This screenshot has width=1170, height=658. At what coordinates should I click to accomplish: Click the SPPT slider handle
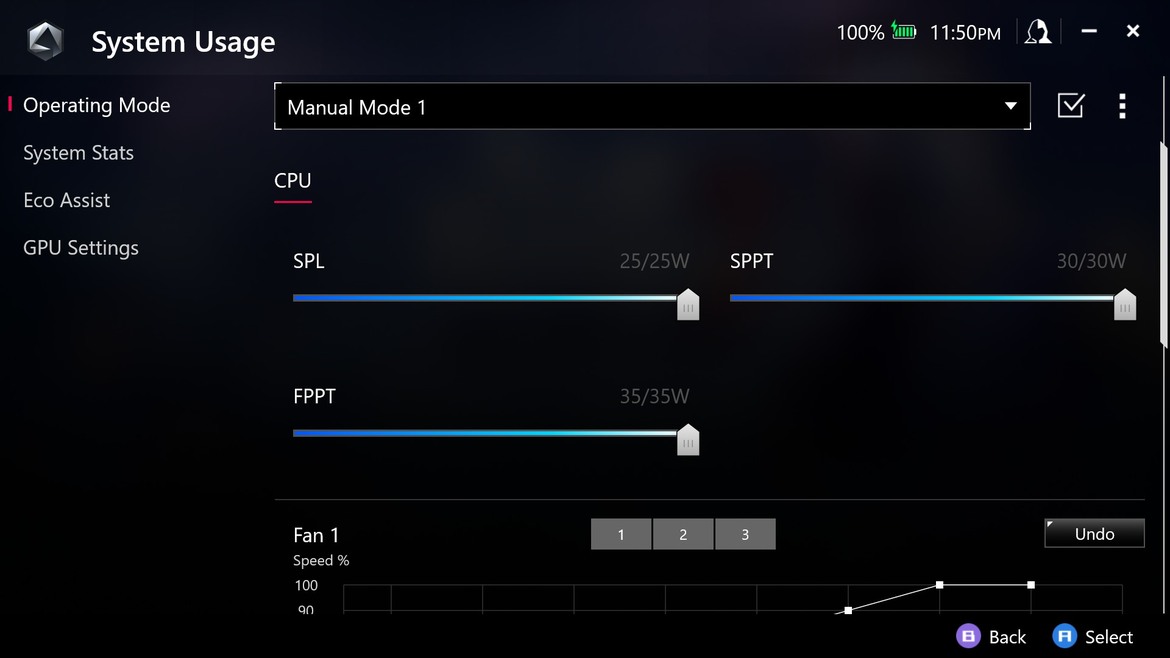pos(1124,304)
